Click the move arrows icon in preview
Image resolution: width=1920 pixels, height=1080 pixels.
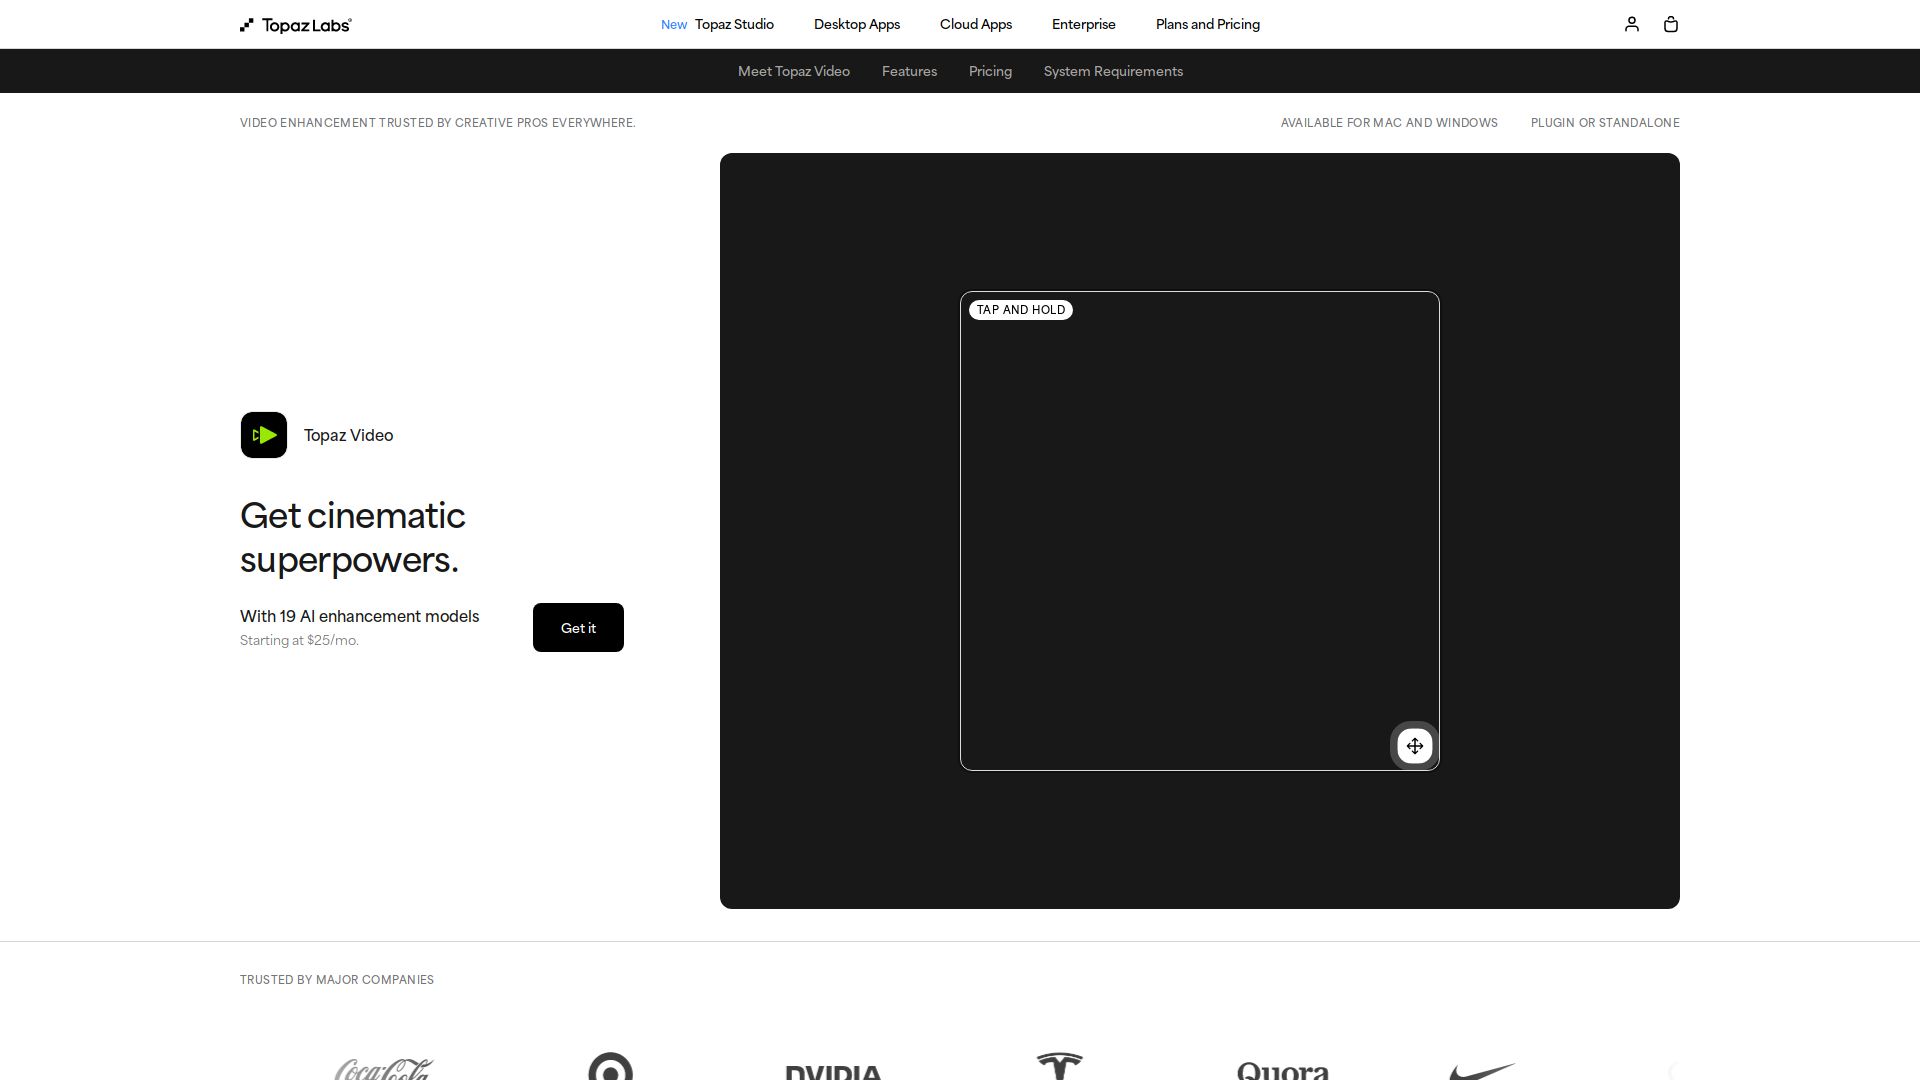(x=1414, y=746)
